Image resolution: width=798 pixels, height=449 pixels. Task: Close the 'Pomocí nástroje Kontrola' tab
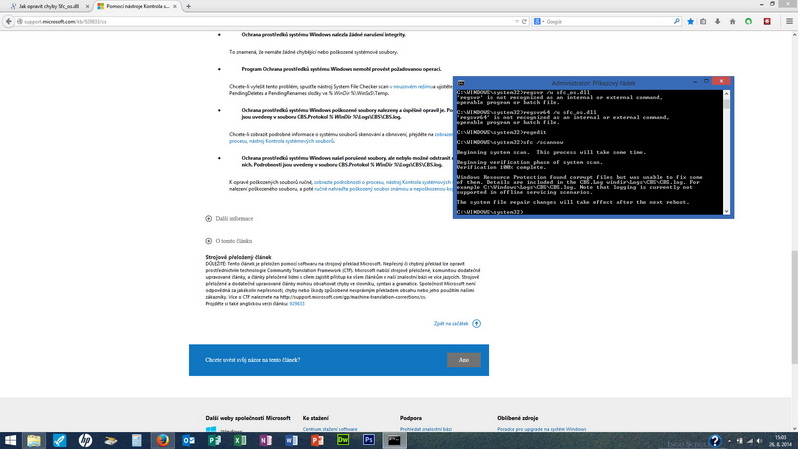point(175,6)
